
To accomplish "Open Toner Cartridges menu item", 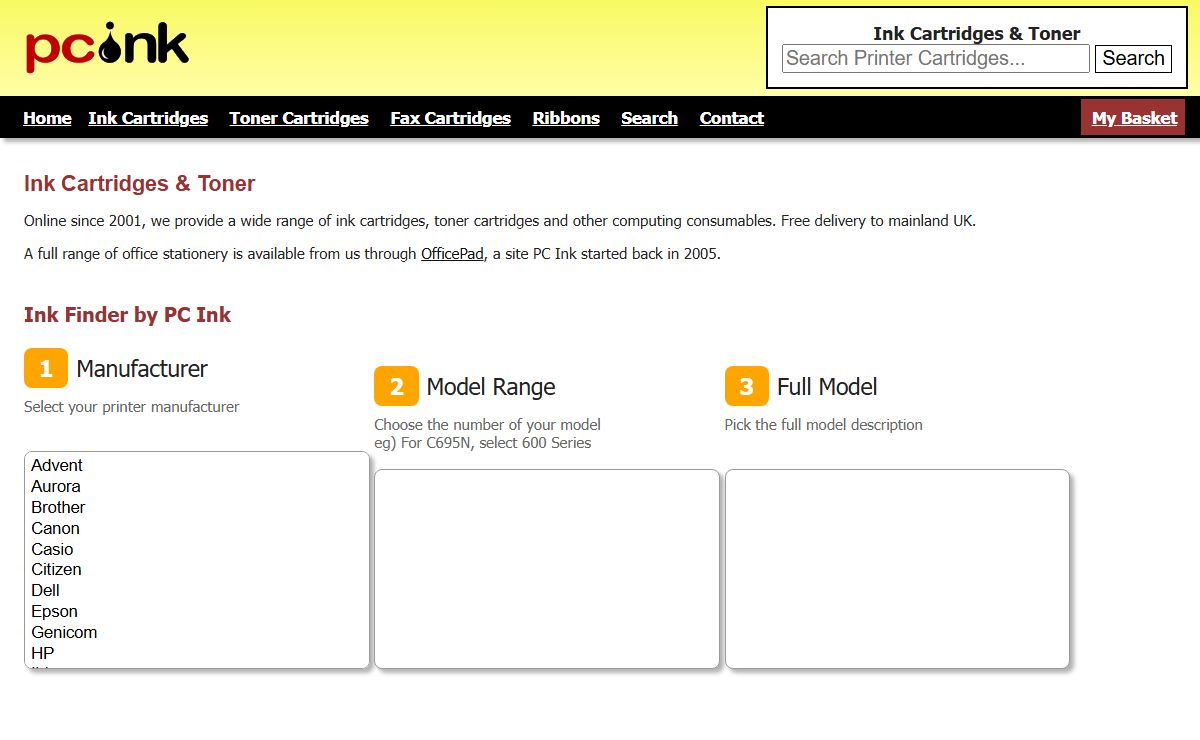I will pyautogui.click(x=299, y=118).
